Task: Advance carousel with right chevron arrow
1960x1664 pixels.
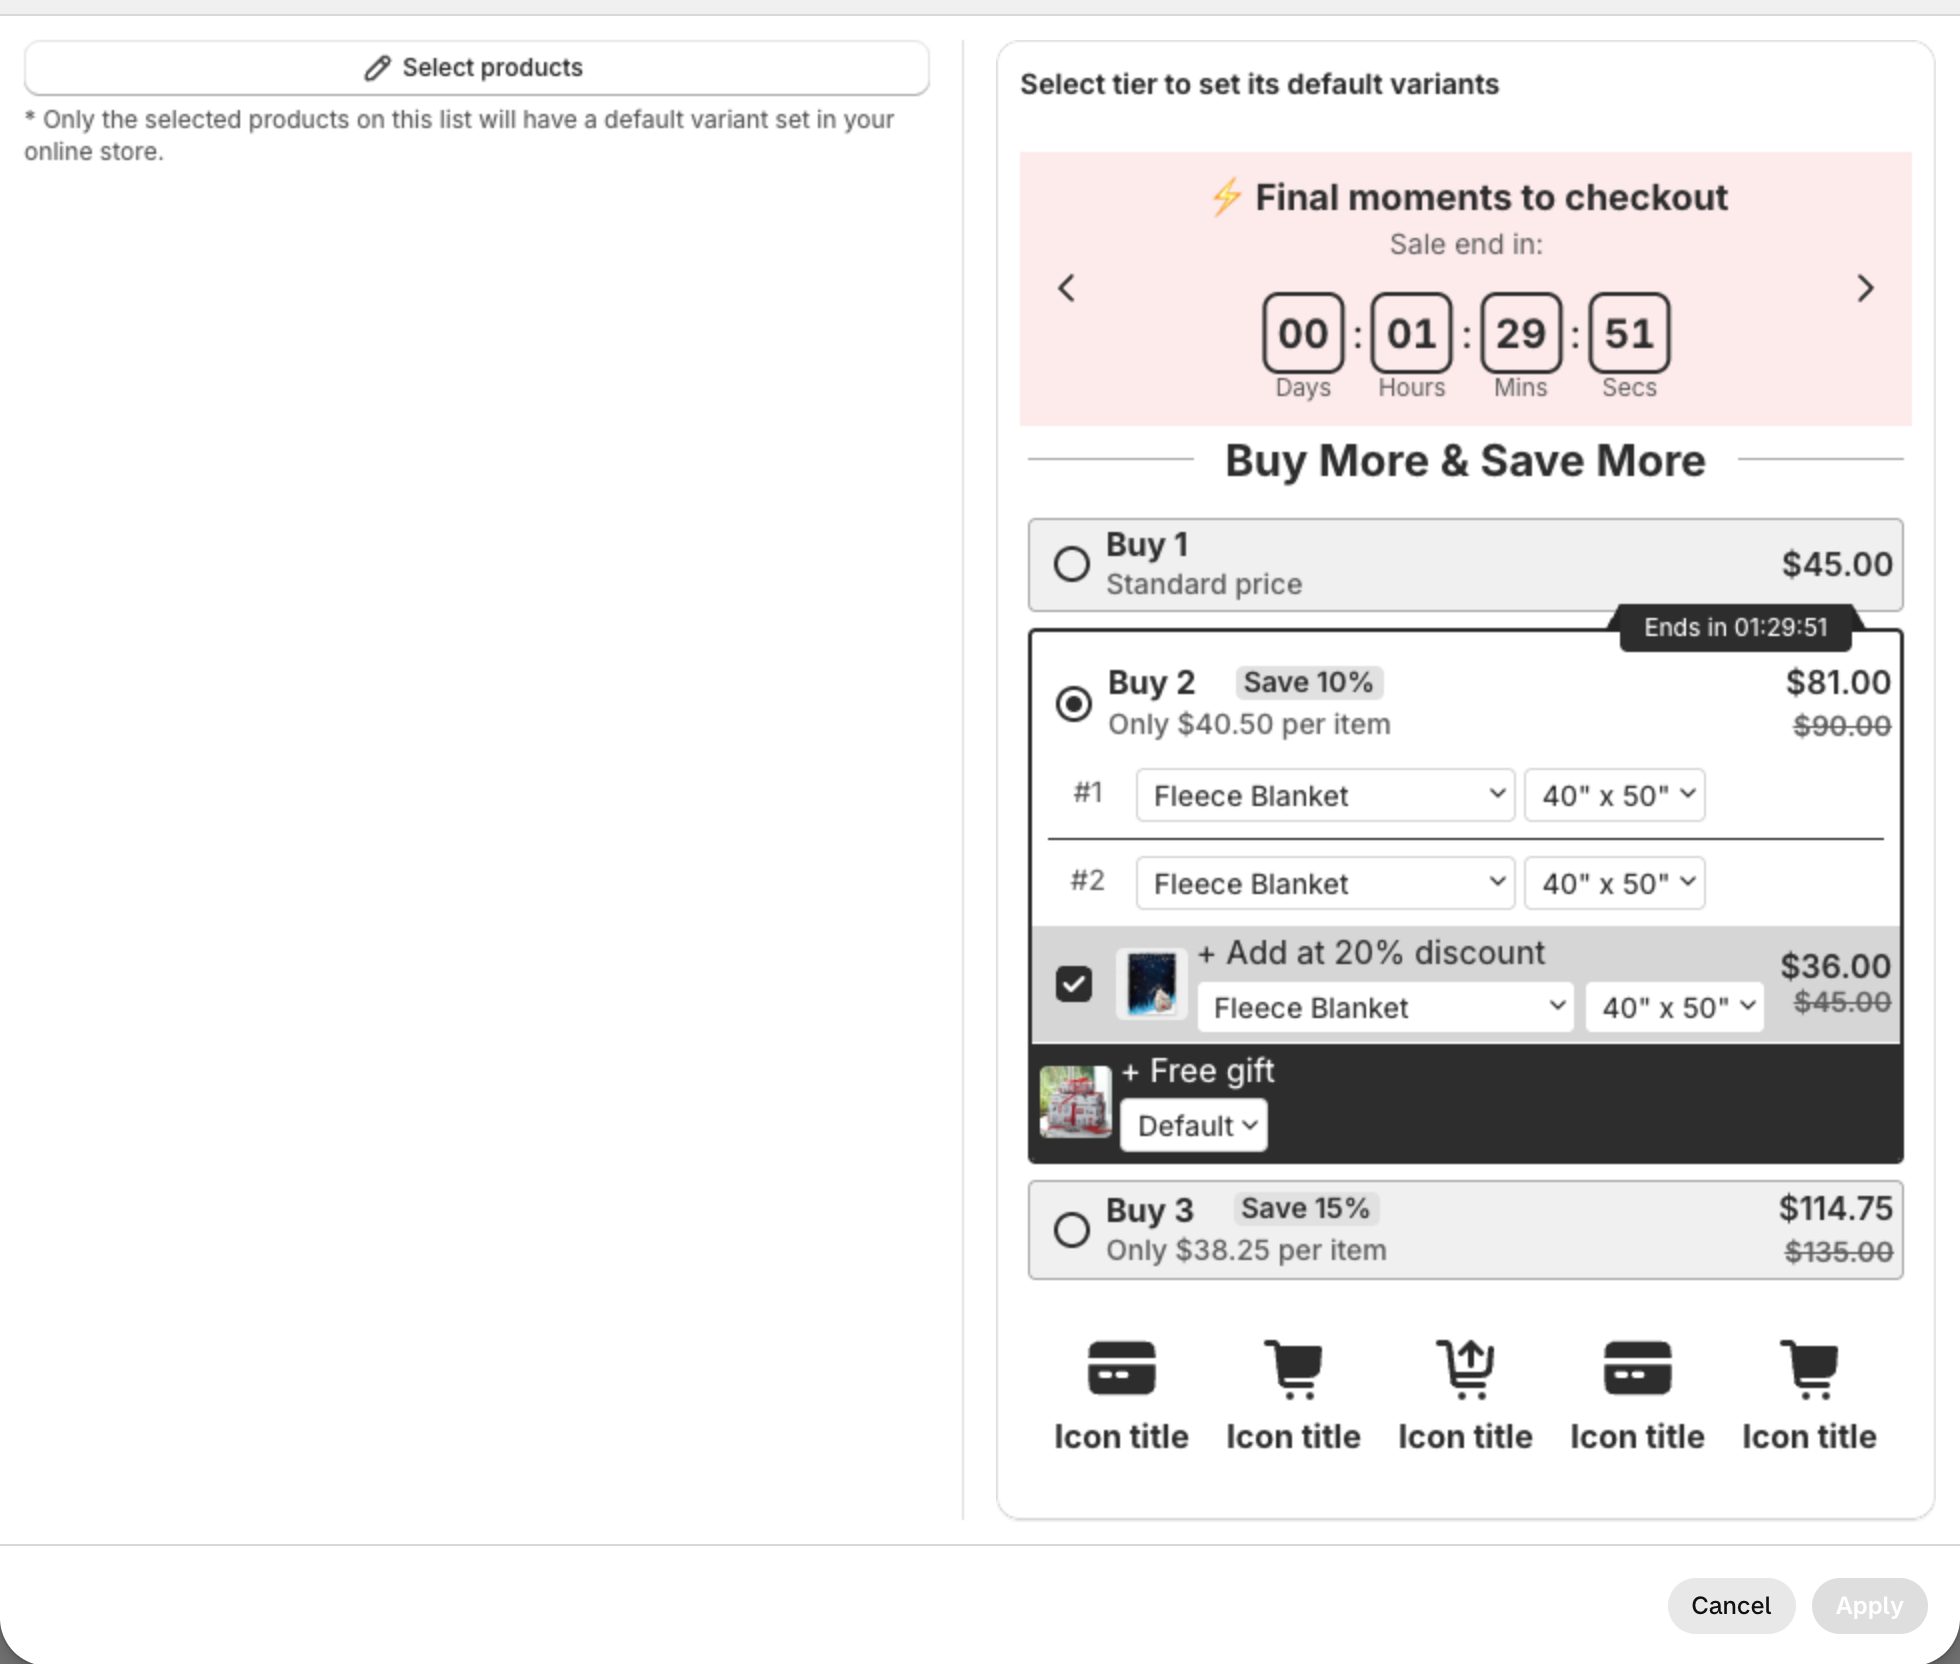Action: 1865,288
